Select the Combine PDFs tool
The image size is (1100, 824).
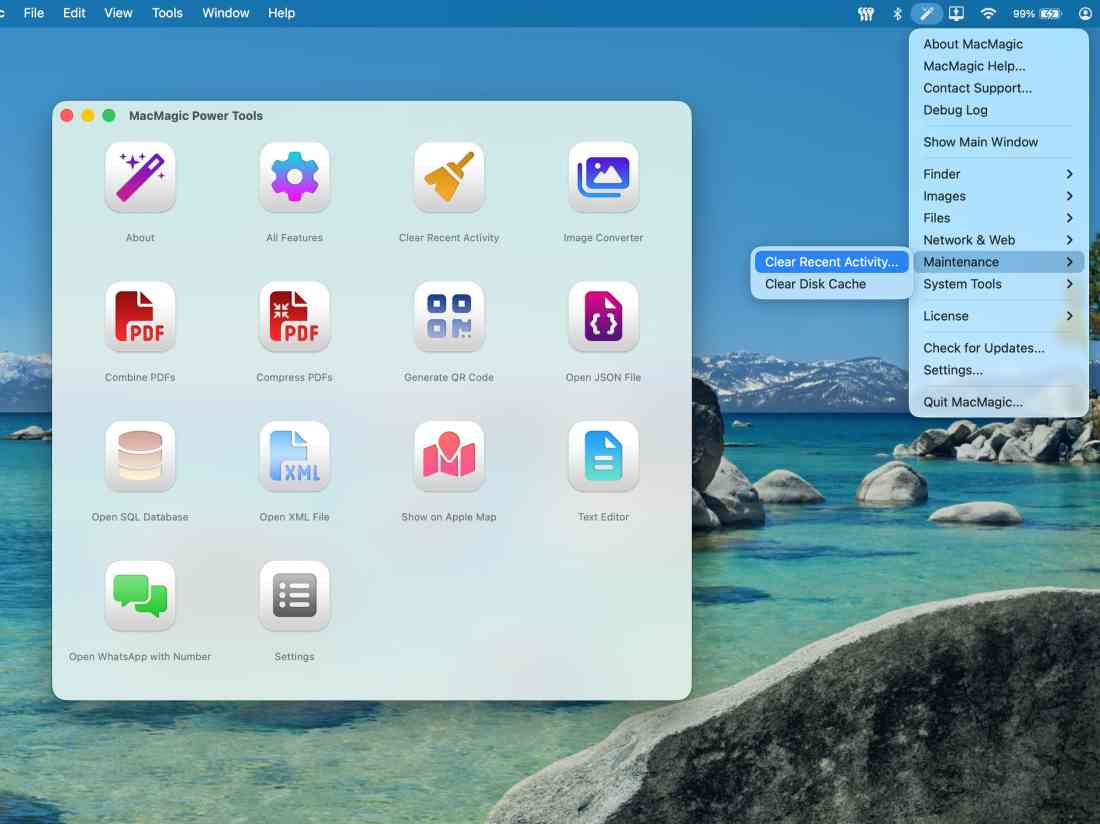140,317
